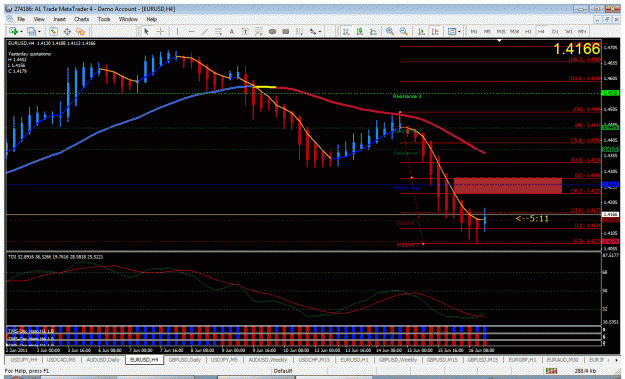Select the arrow Cursor tool

click(x=146, y=31)
